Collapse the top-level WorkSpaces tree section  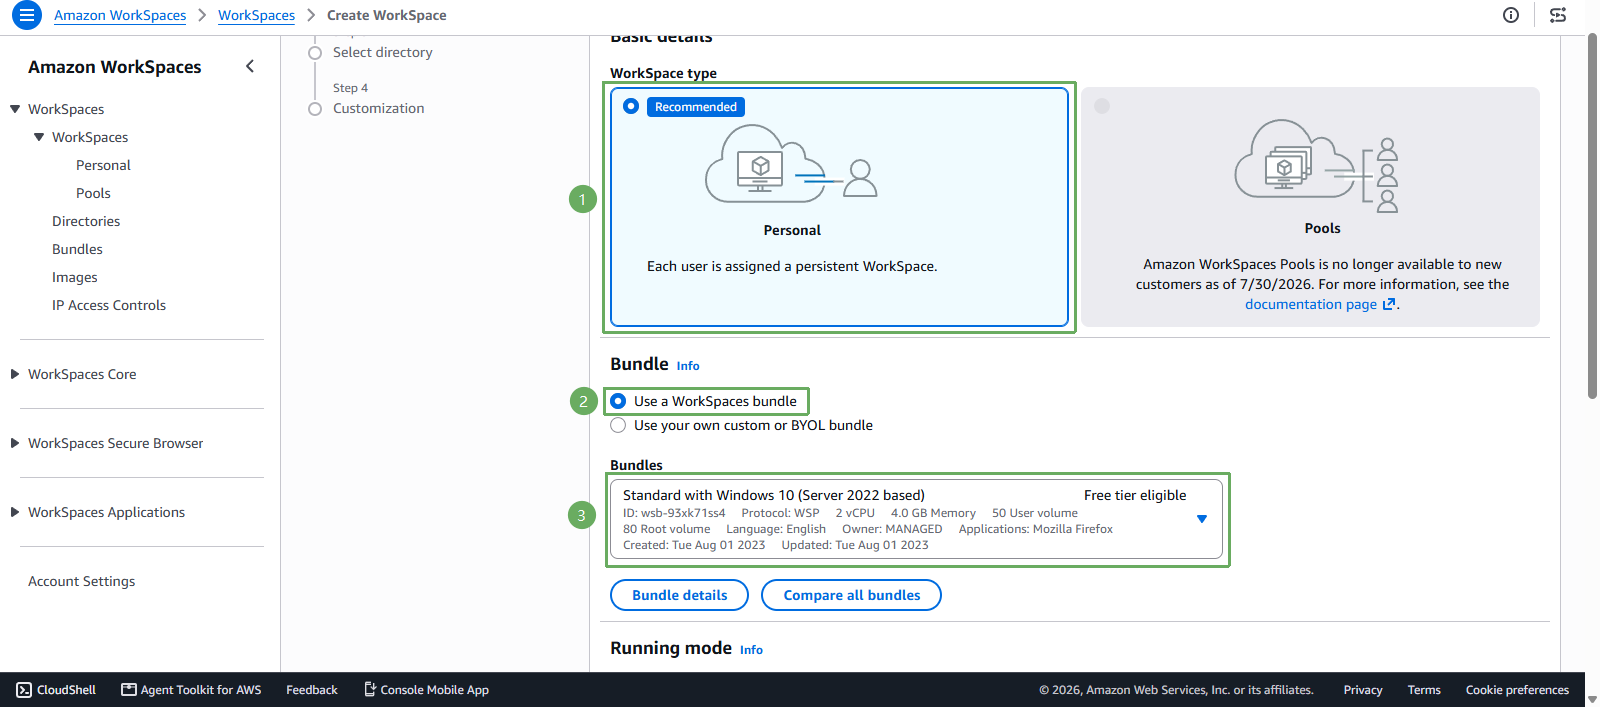point(15,109)
